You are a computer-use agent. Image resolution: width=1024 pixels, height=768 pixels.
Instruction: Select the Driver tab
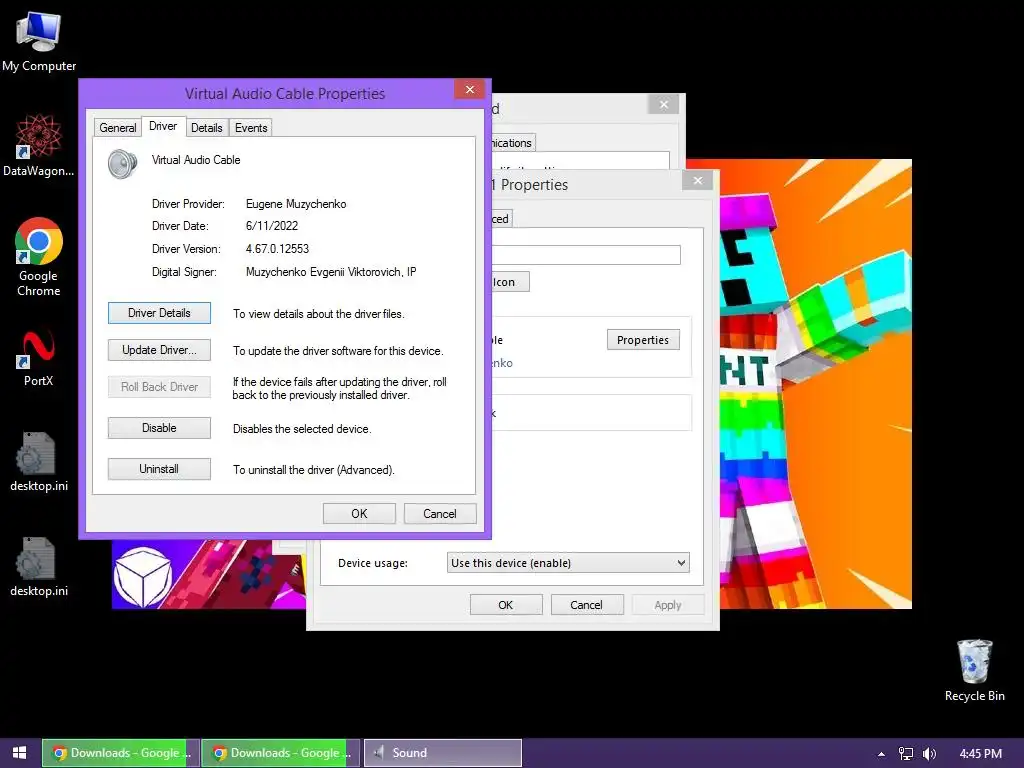(163, 126)
